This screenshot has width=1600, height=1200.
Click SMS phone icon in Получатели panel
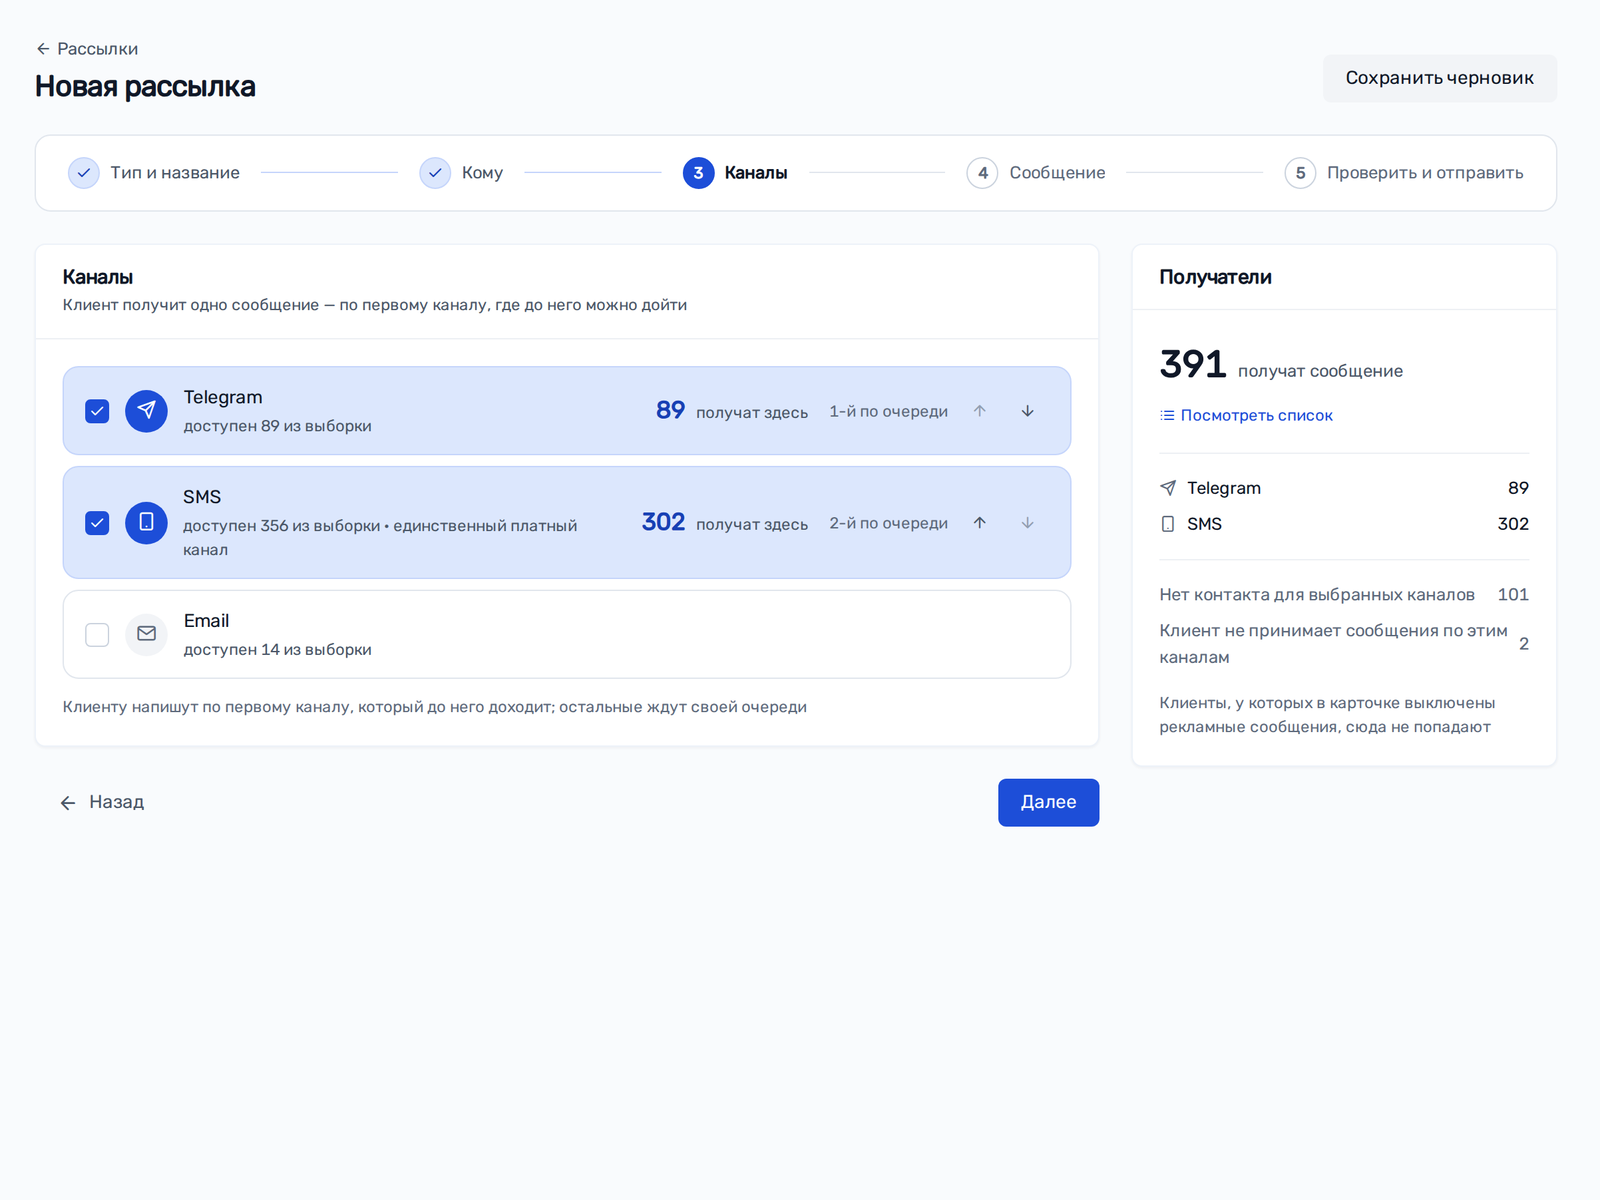click(x=1167, y=524)
